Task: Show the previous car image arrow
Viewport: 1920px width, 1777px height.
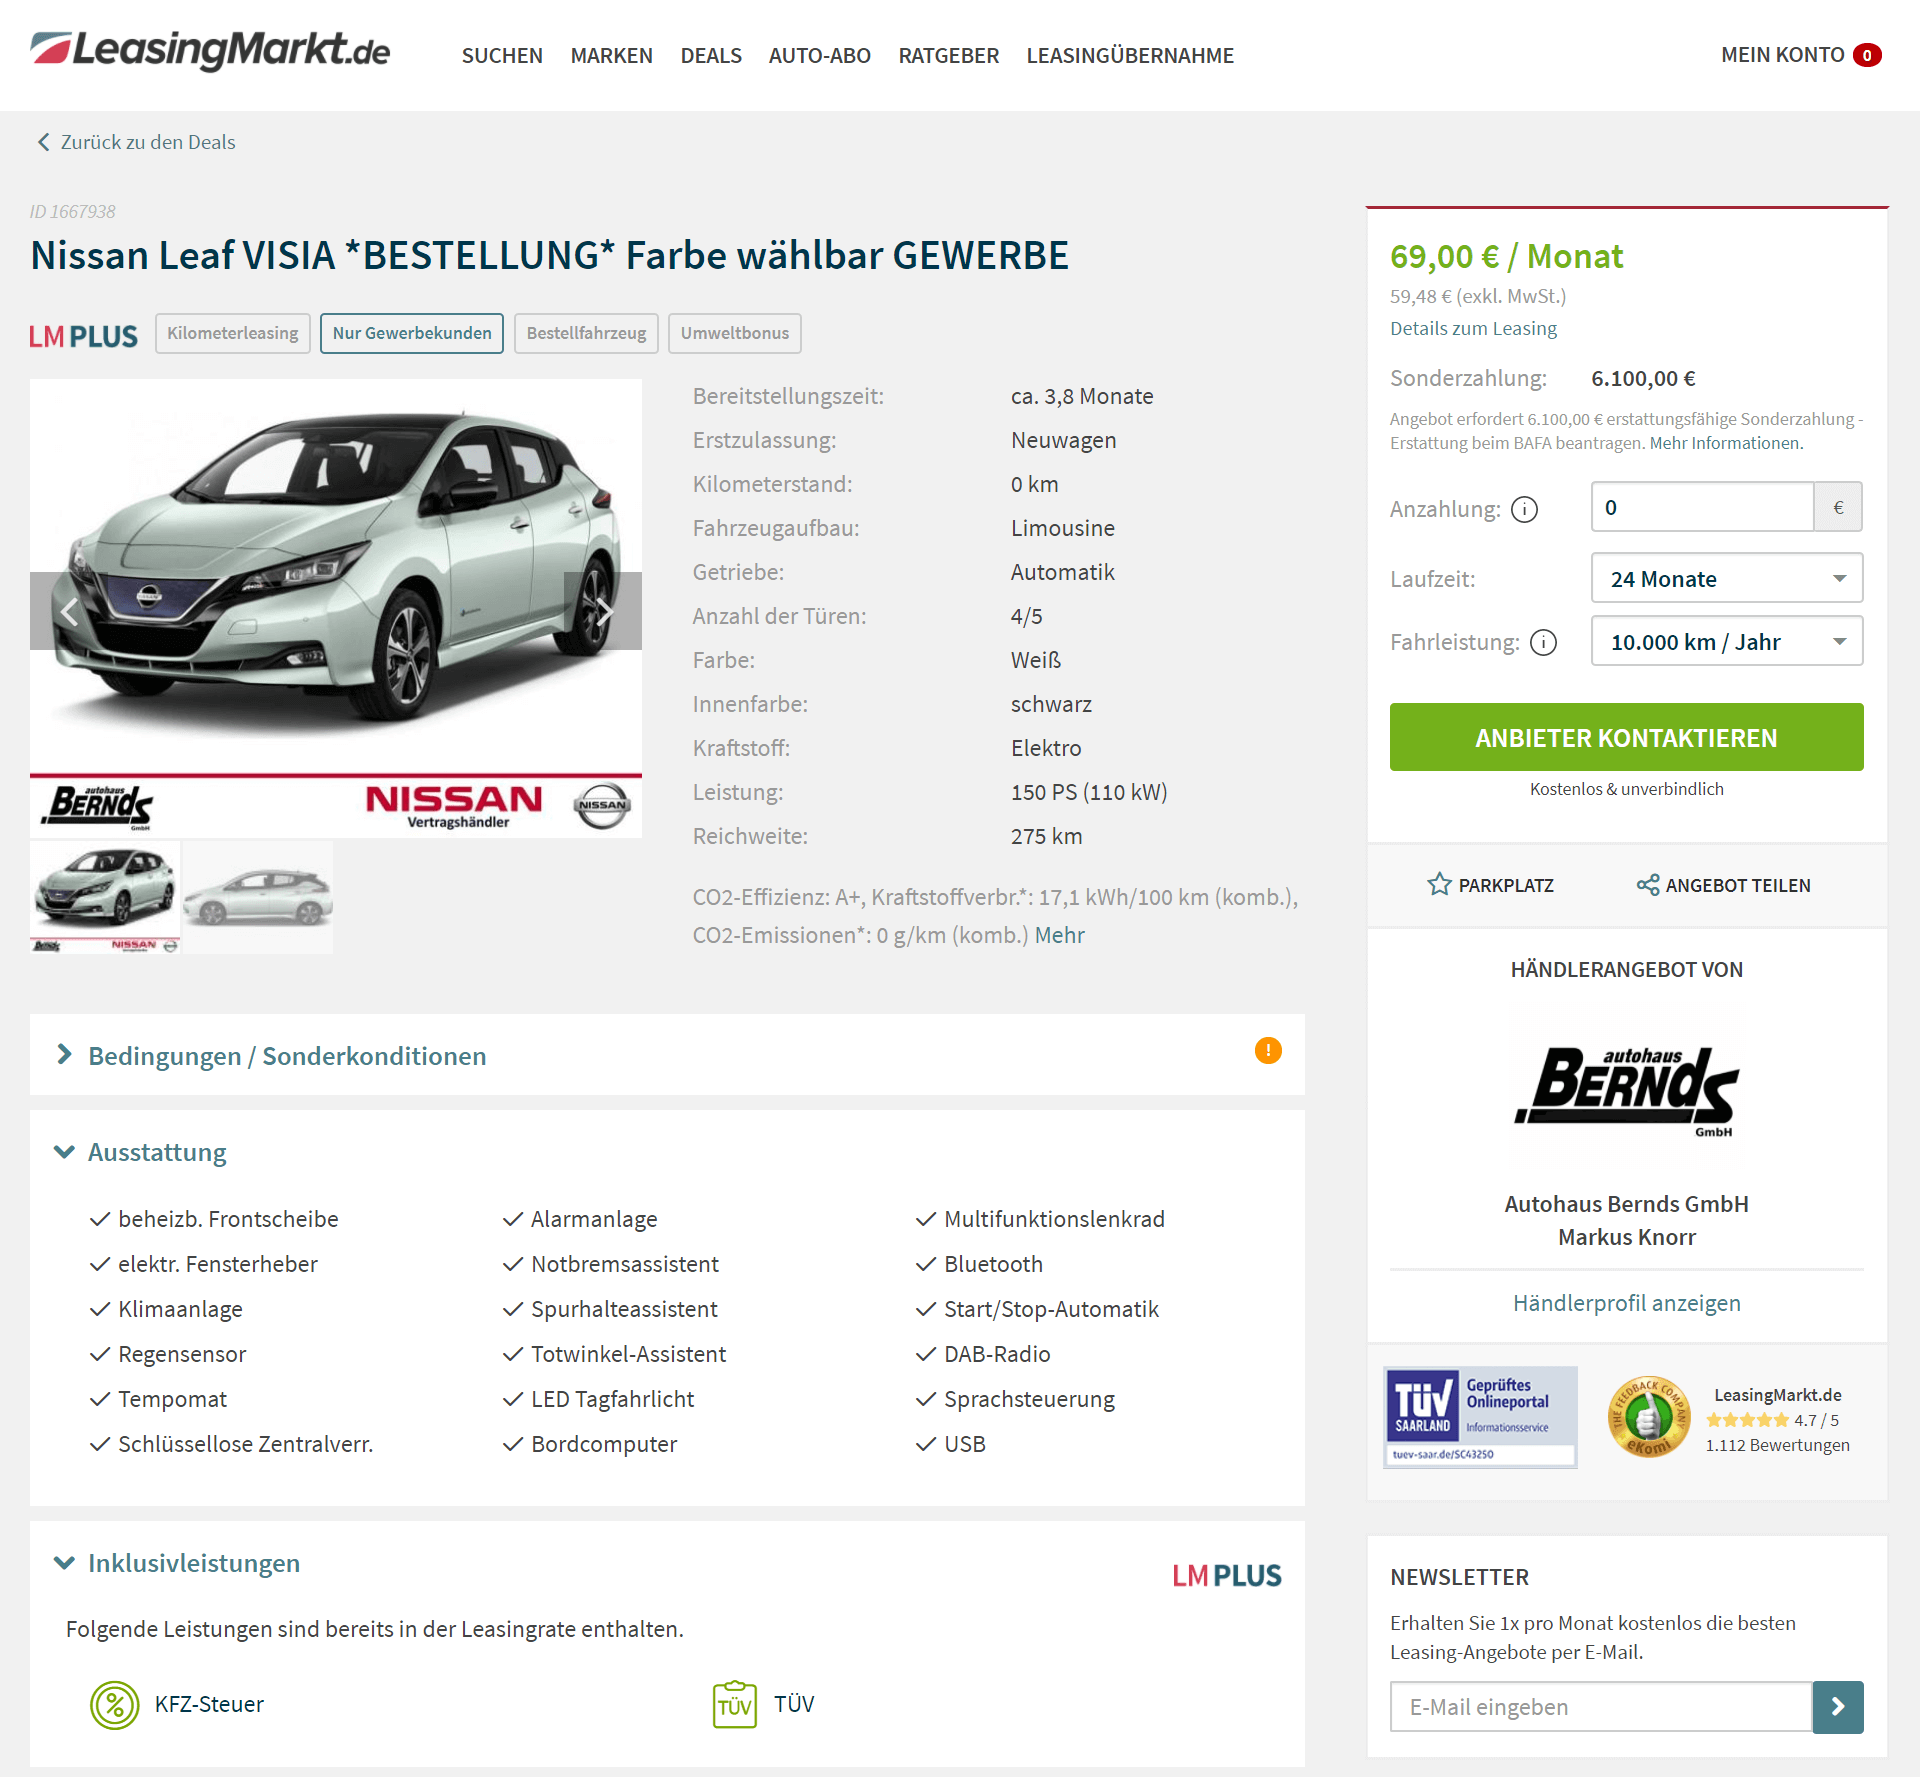Action: coord(69,611)
